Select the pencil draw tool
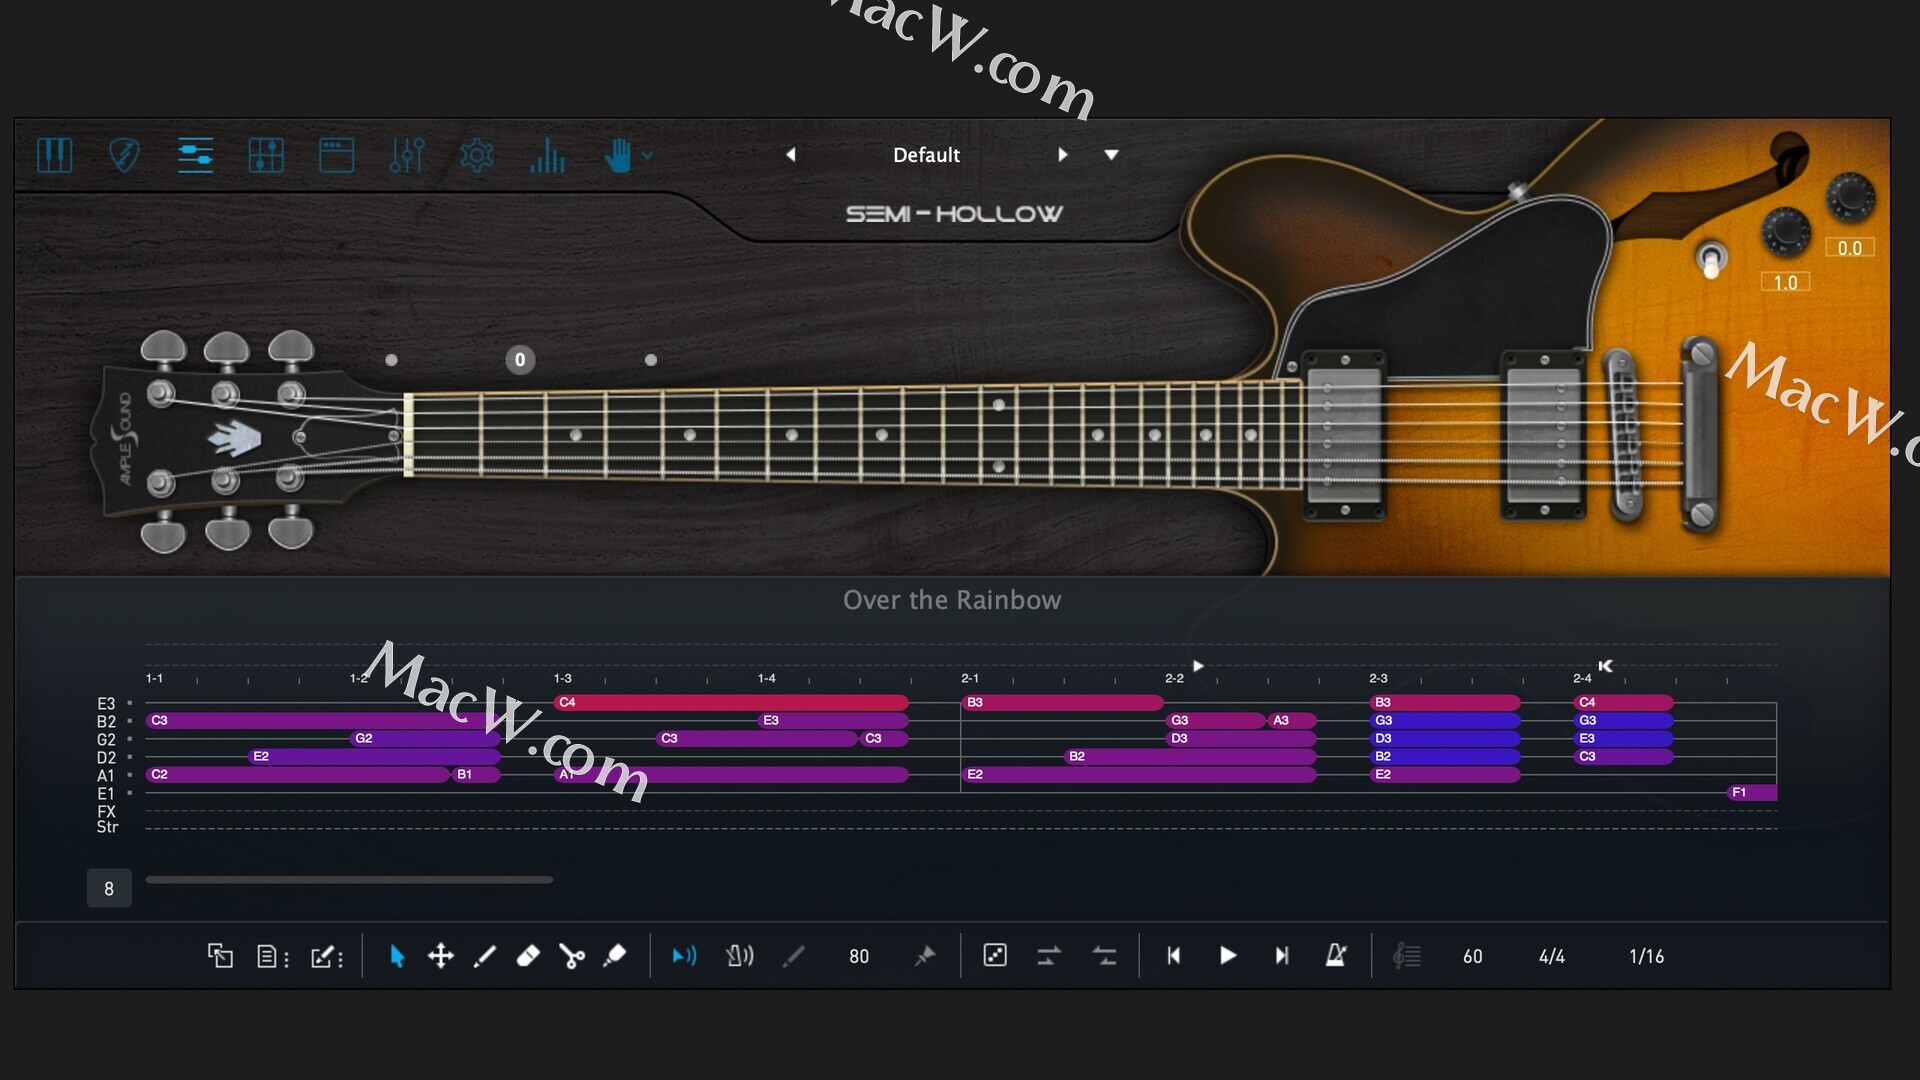Screen dimensions: 1920x1080 485,957
